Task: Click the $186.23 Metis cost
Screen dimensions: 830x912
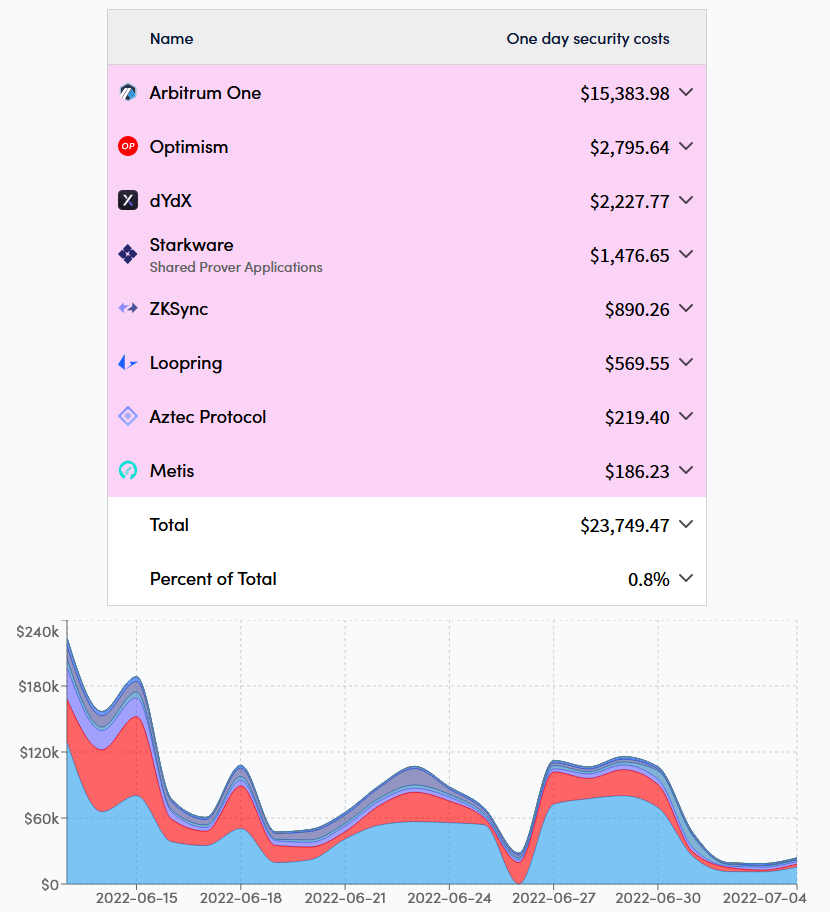Action: coord(637,471)
